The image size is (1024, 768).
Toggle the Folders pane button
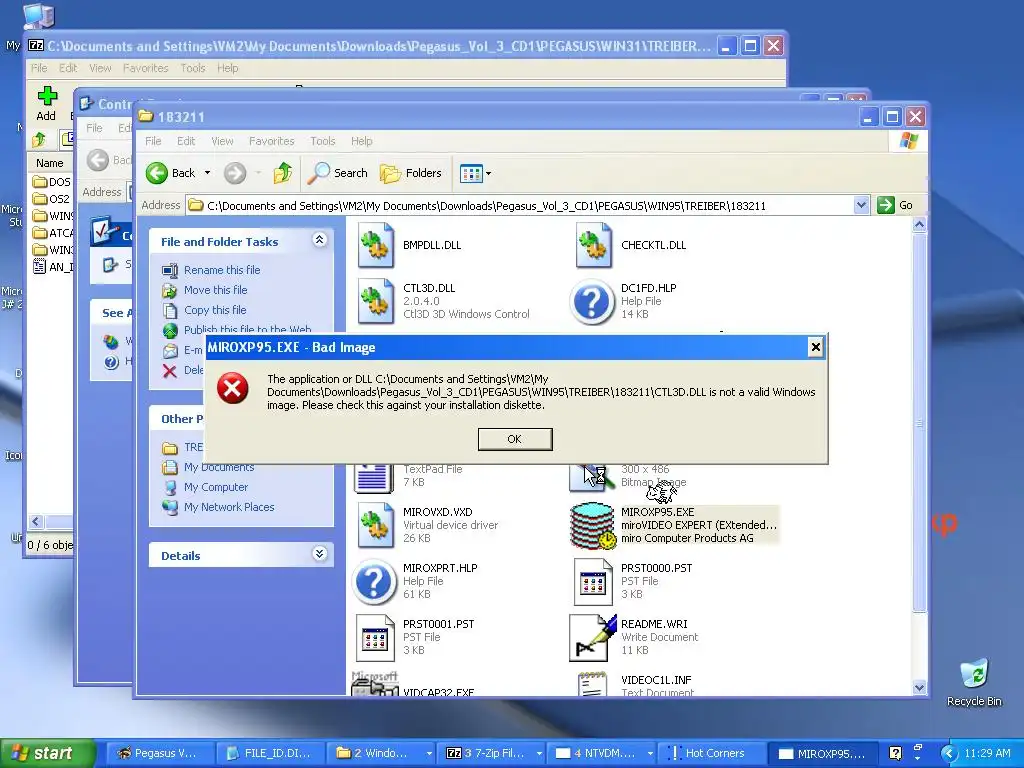pyautogui.click(x=411, y=173)
